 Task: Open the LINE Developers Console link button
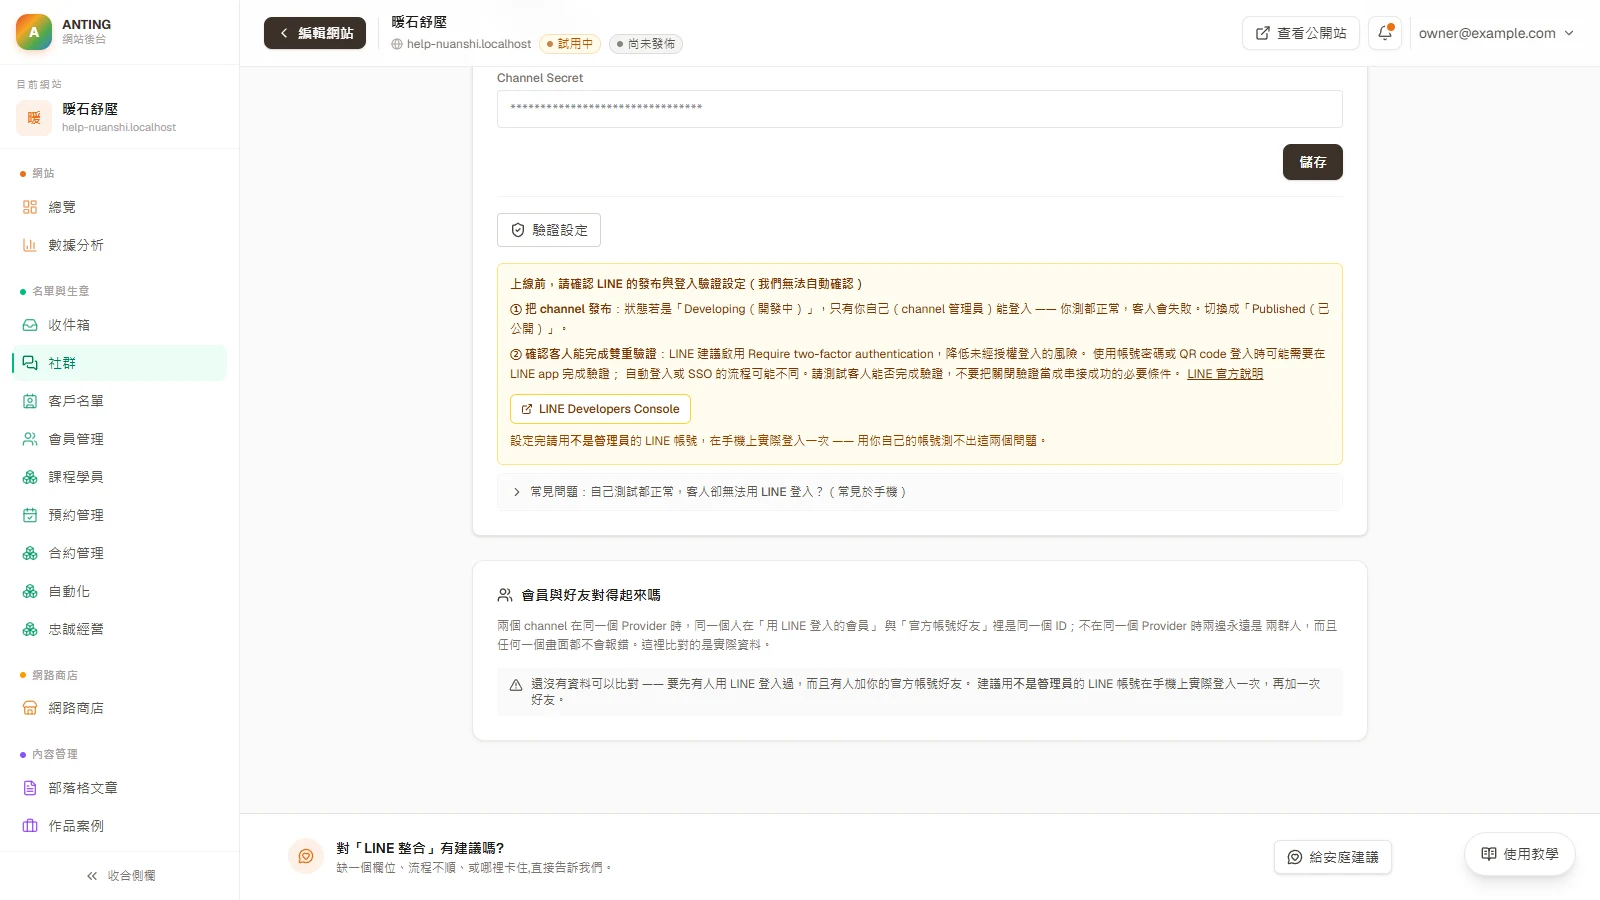coord(600,409)
